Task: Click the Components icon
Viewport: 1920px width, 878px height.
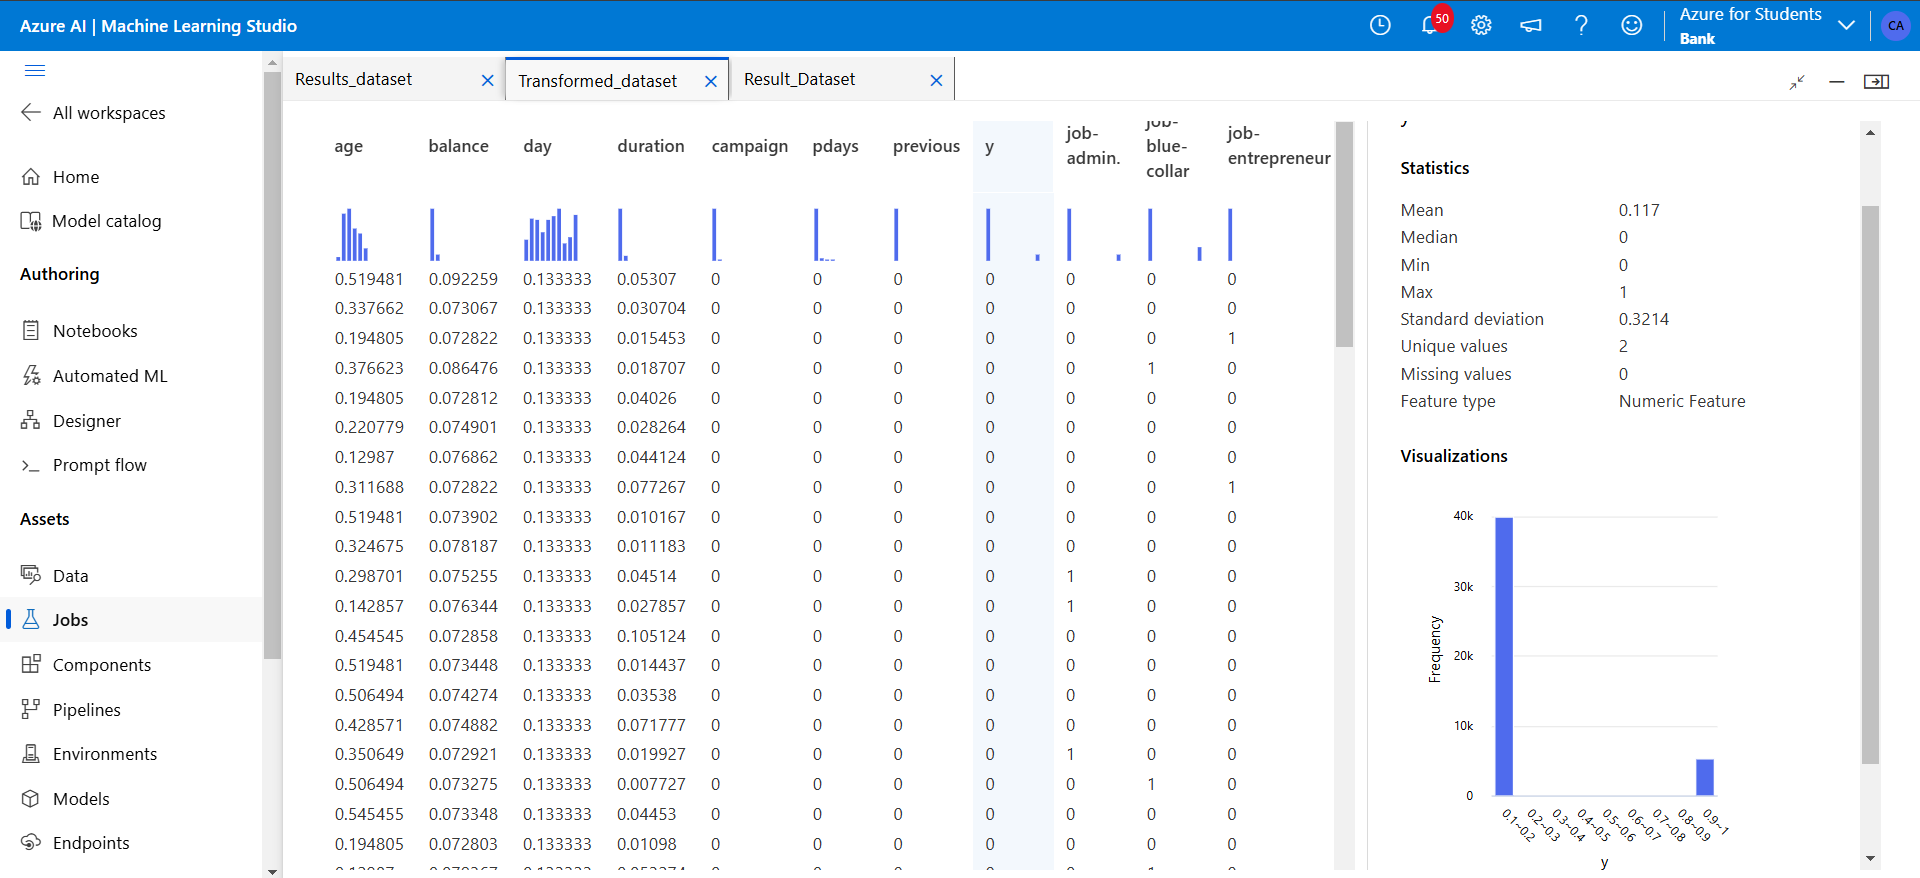Action: (31, 664)
